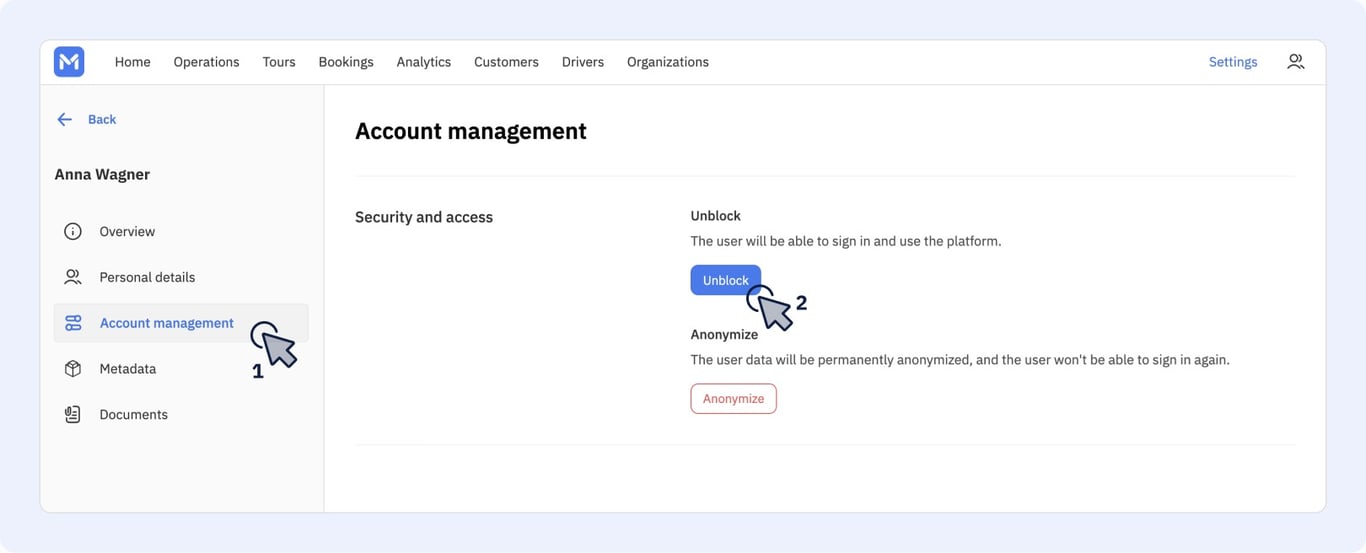Screen dimensions: 1366x553
Task: Click the Unblock section heading
Action: [715, 216]
